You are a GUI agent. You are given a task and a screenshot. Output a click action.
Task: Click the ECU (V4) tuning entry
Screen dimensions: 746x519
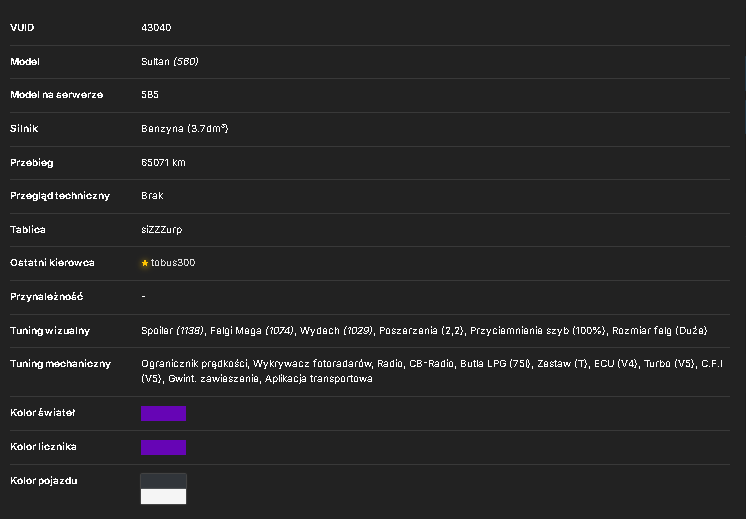(616, 363)
